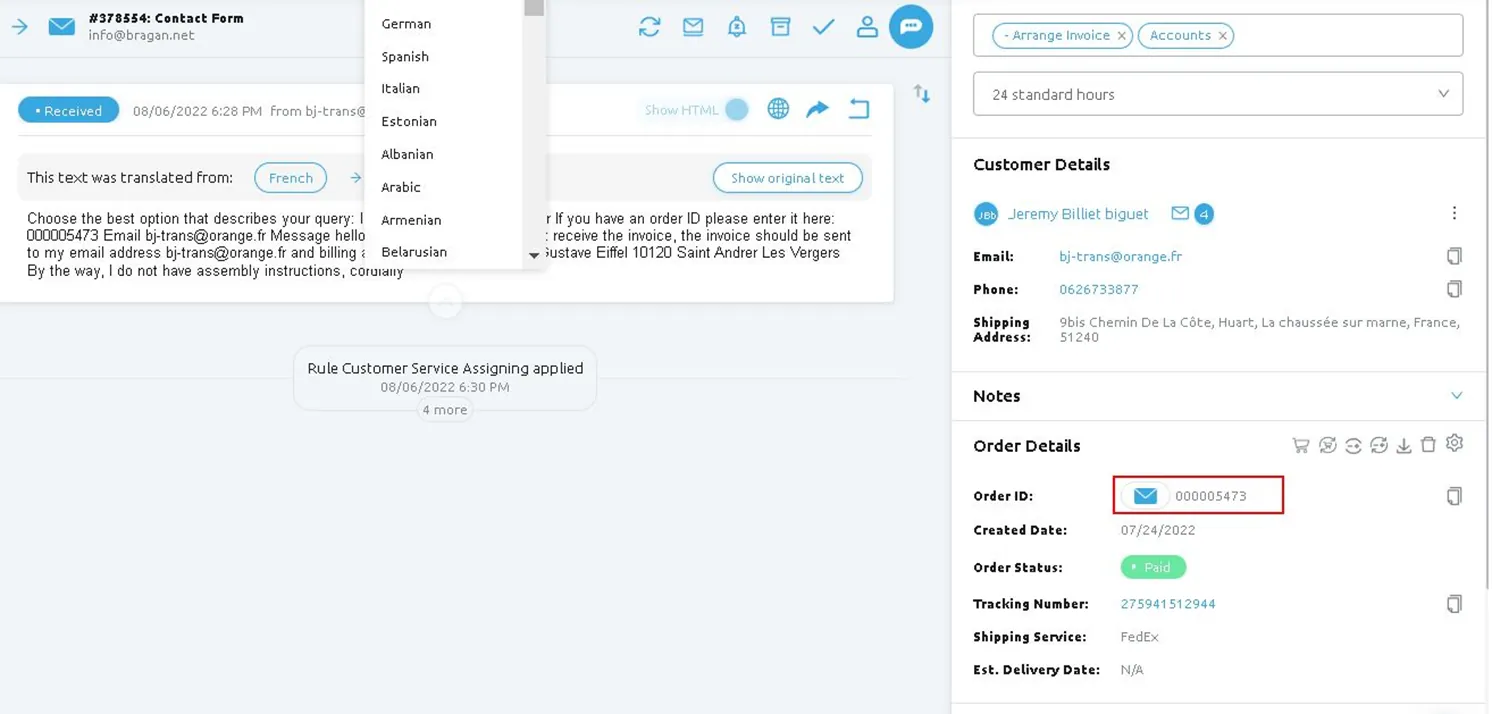
Task: Forward the message using the curved arrow icon
Action: (818, 109)
